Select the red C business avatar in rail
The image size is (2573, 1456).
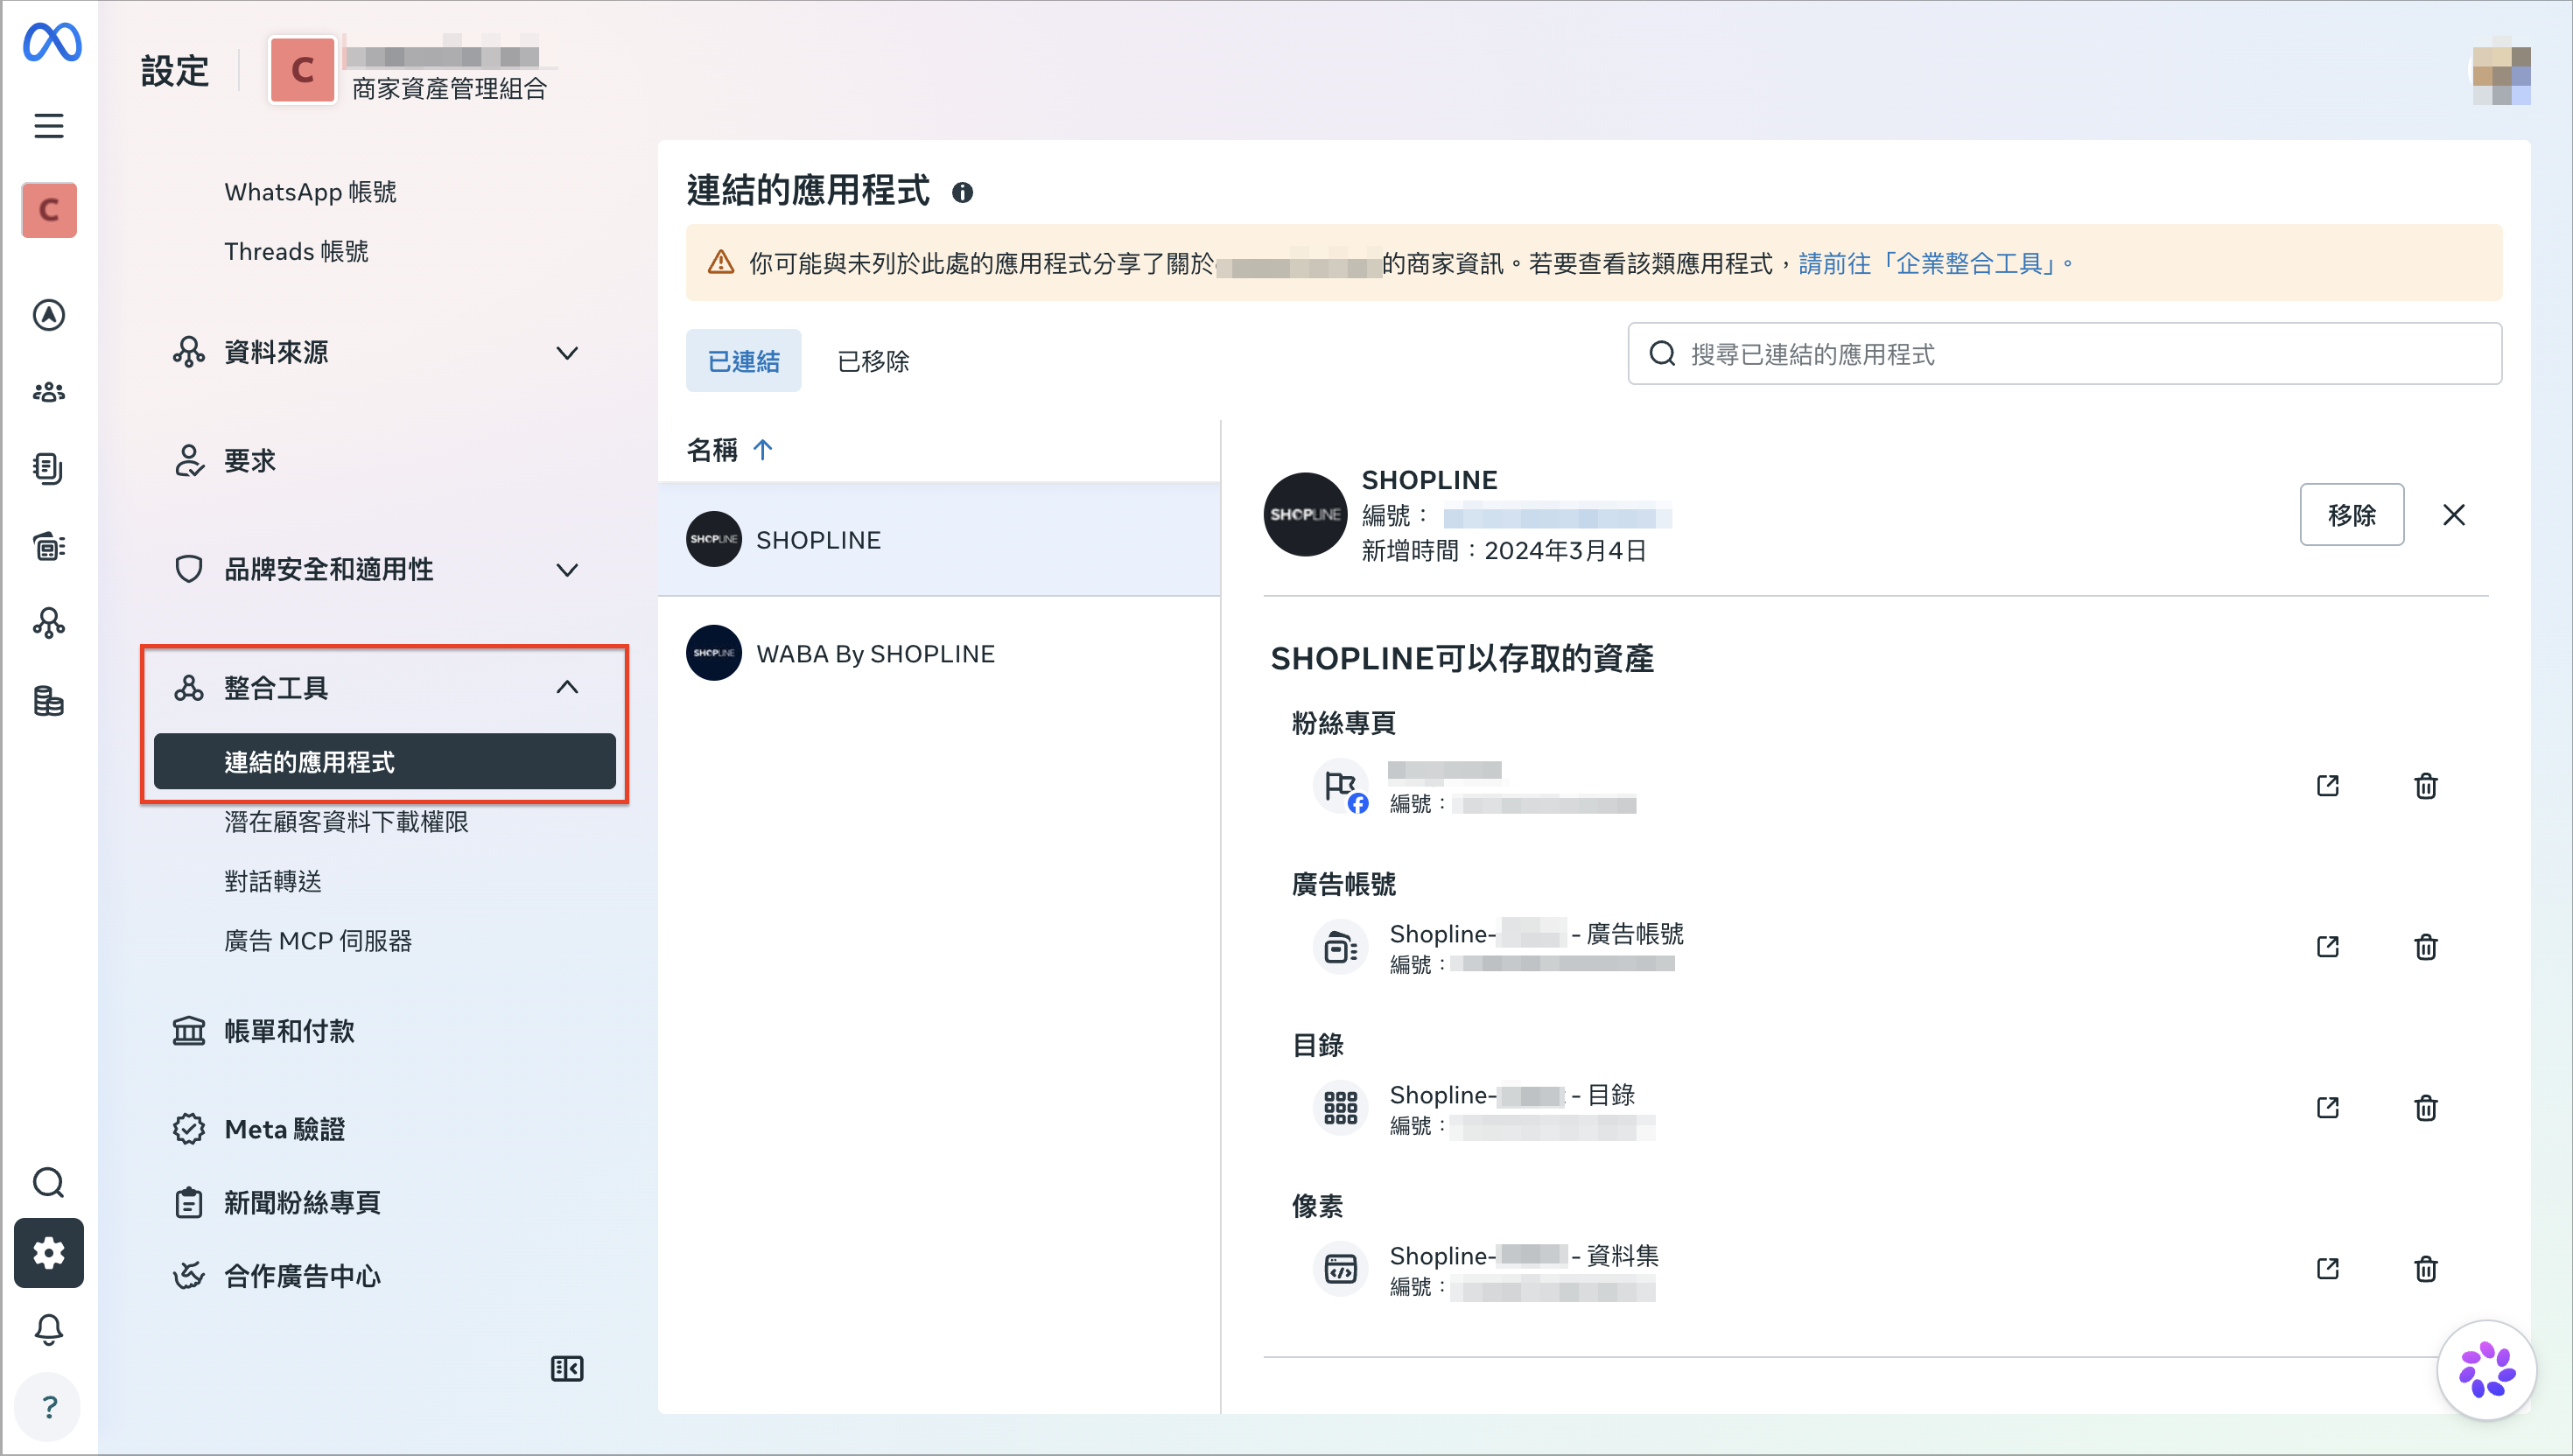coord(49,210)
